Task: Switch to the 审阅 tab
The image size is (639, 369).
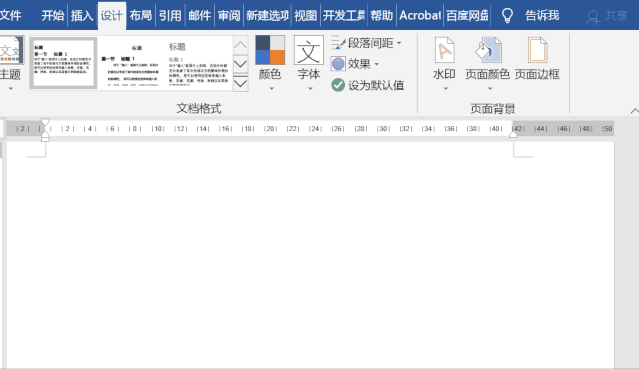Action: (229, 15)
